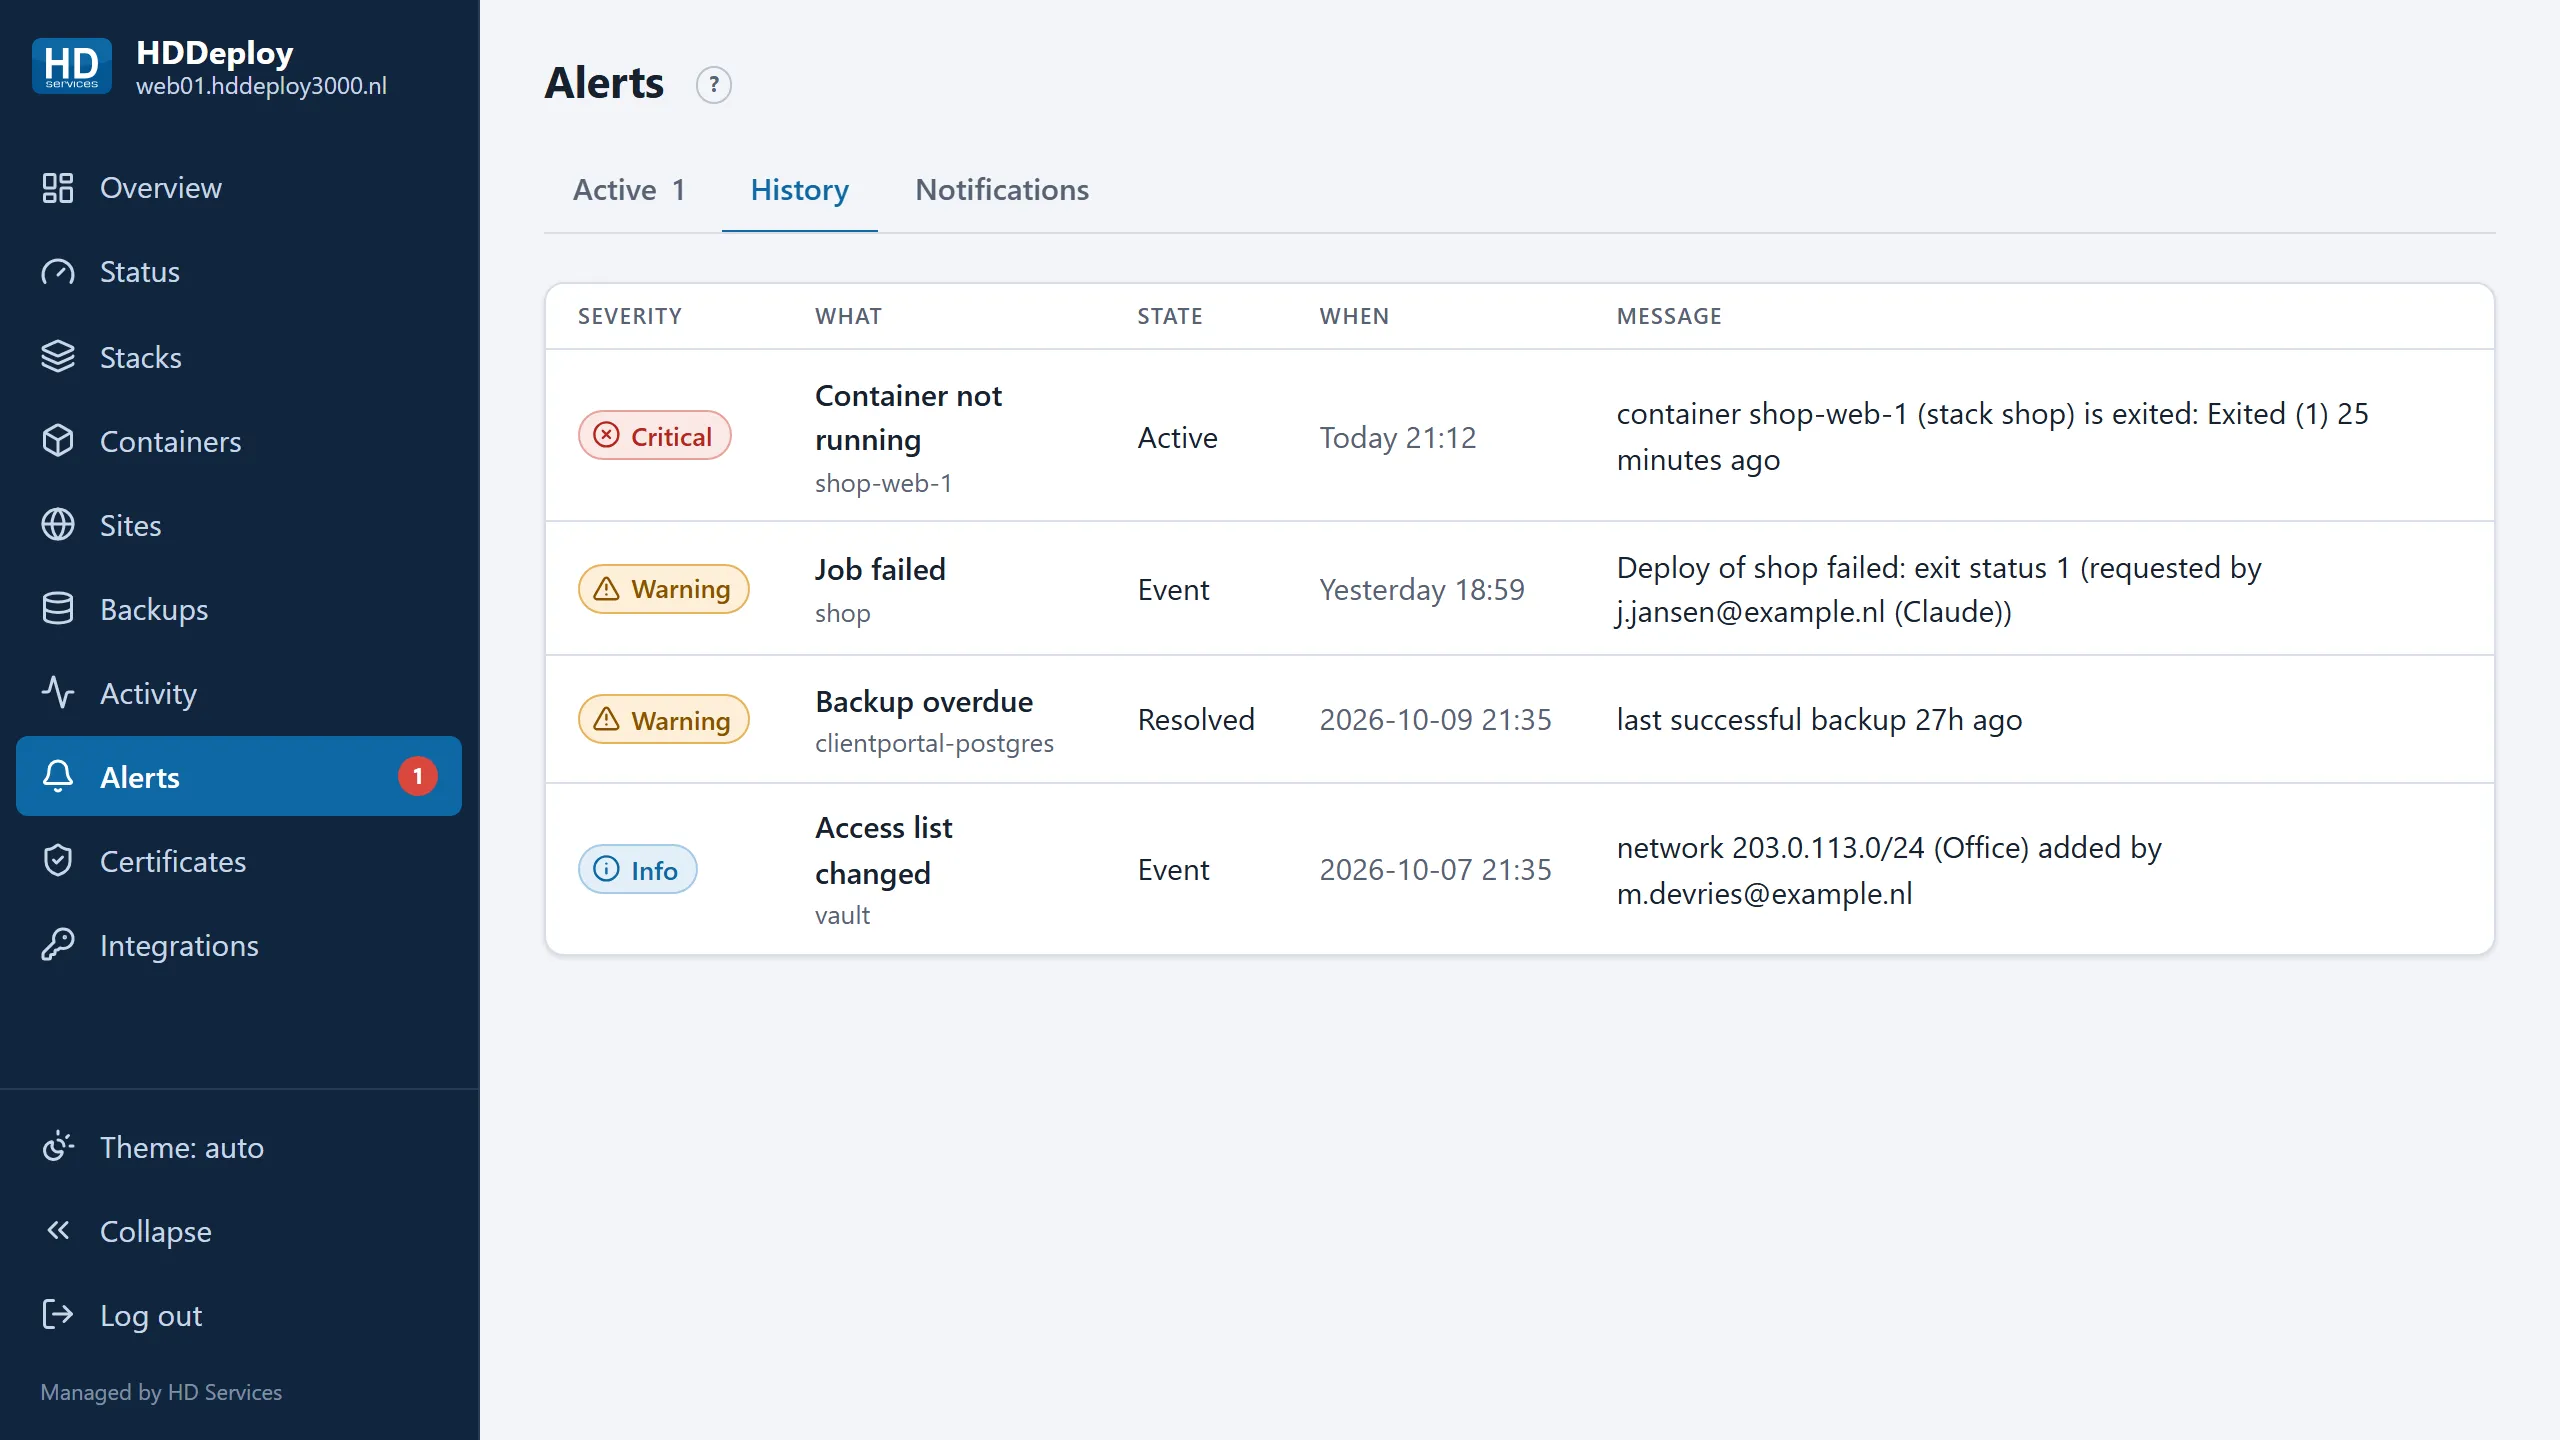Select the History tab
This screenshot has width=2560, height=1440.
800,190
